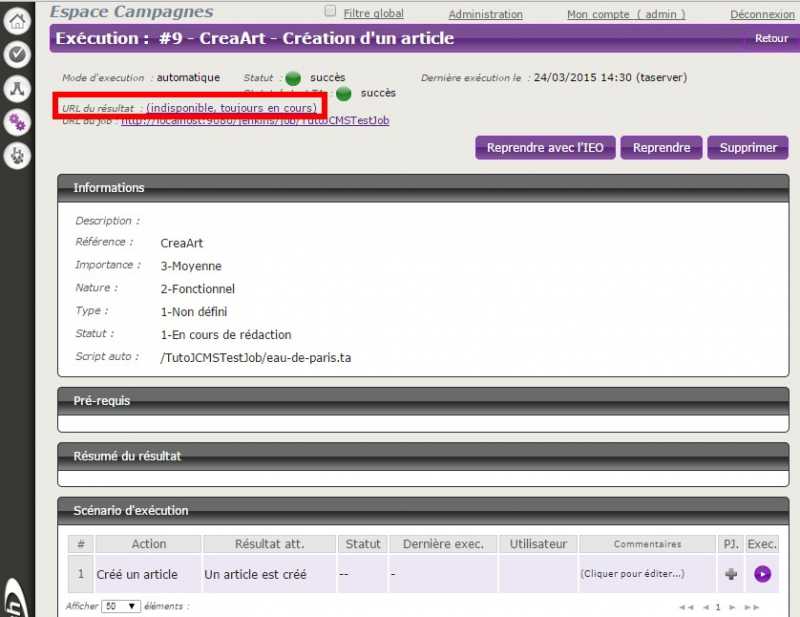Click the bottom sidebar icon below gears
The height and width of the screenshot is (617, 800).
pyautogui.click(x=16, y=156)
